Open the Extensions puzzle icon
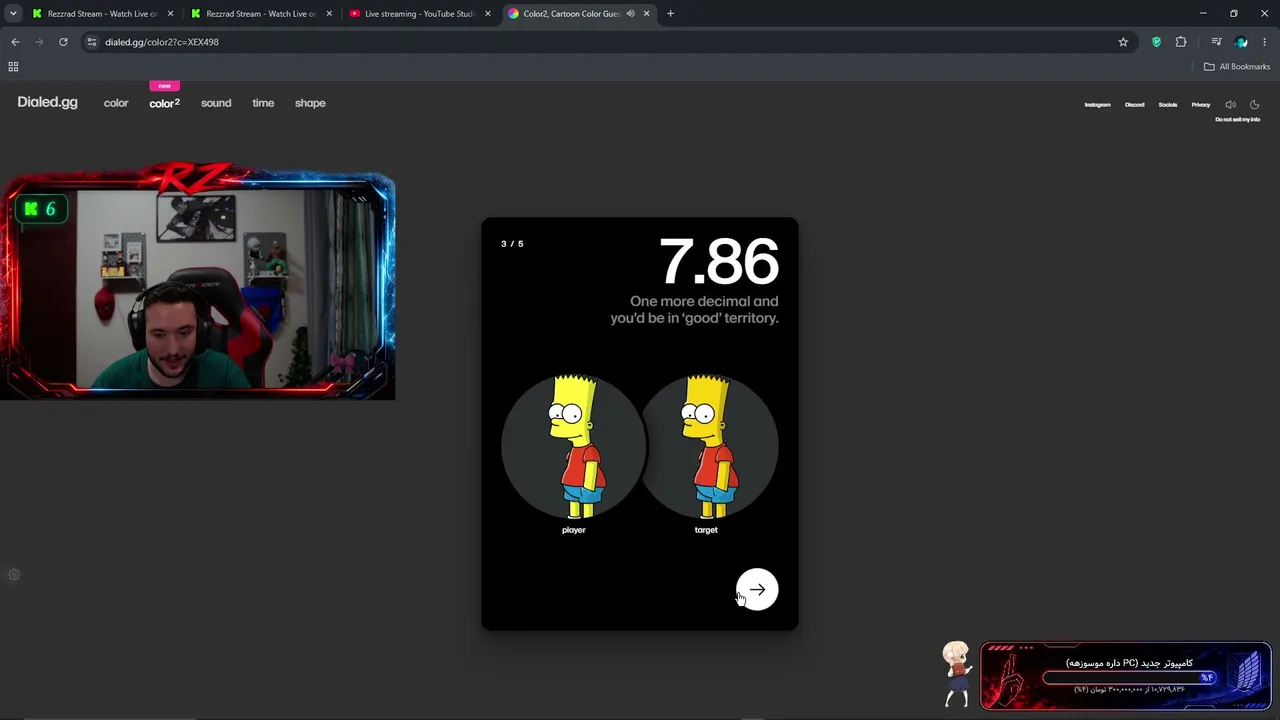This screenshot has width=1280, height=720. pos(1181,42)
